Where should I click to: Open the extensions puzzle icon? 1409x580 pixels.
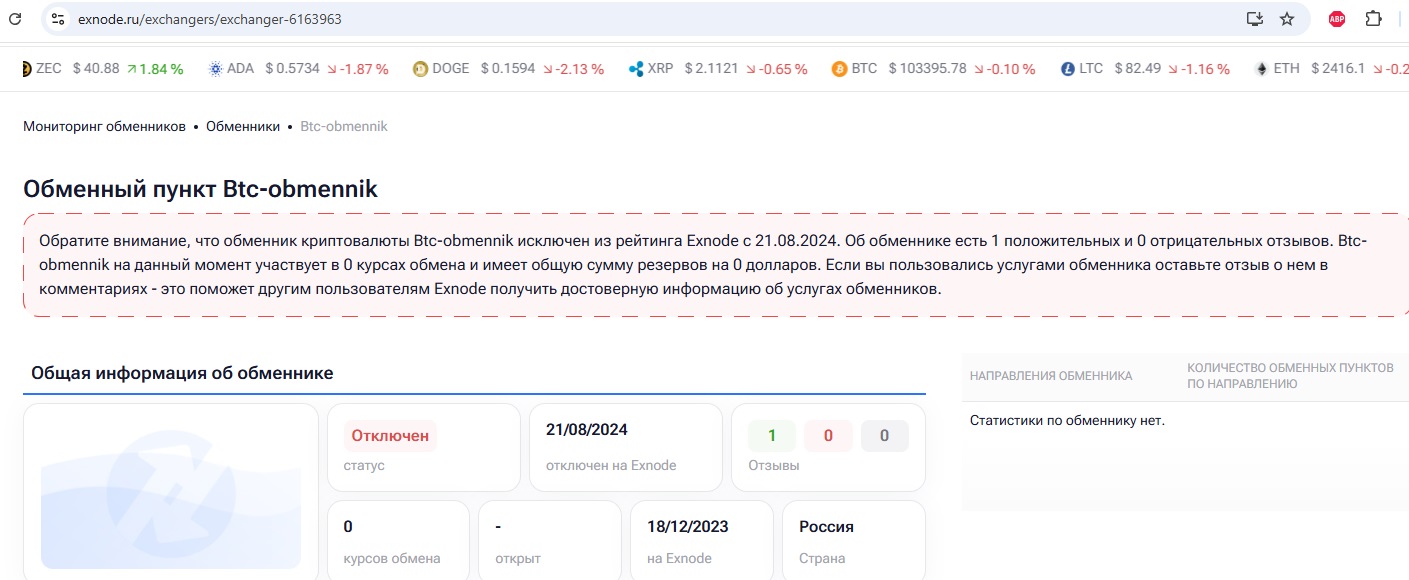tap(1373, 18)
